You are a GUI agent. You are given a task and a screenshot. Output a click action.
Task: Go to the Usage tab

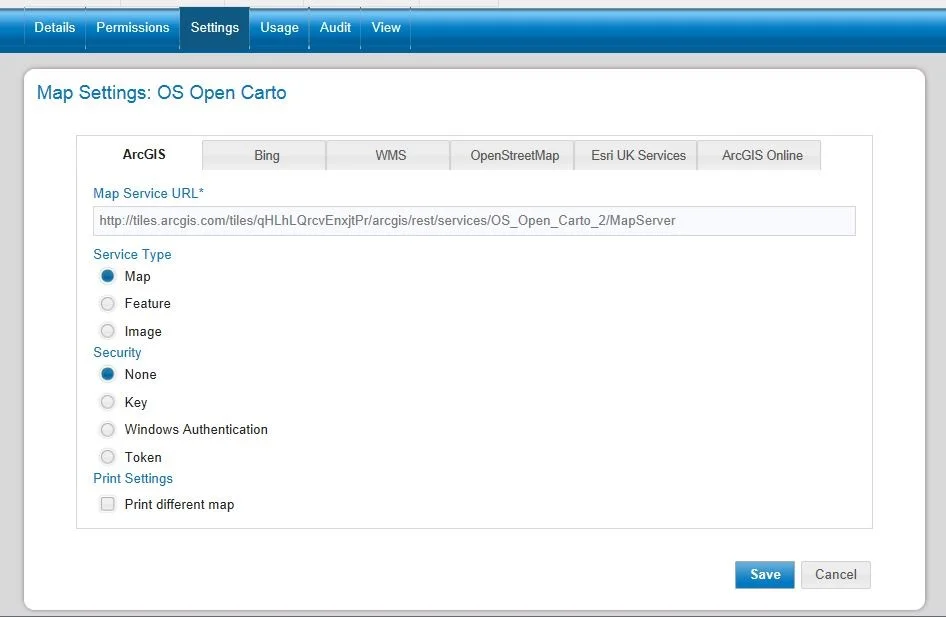[x=279, y=28]
